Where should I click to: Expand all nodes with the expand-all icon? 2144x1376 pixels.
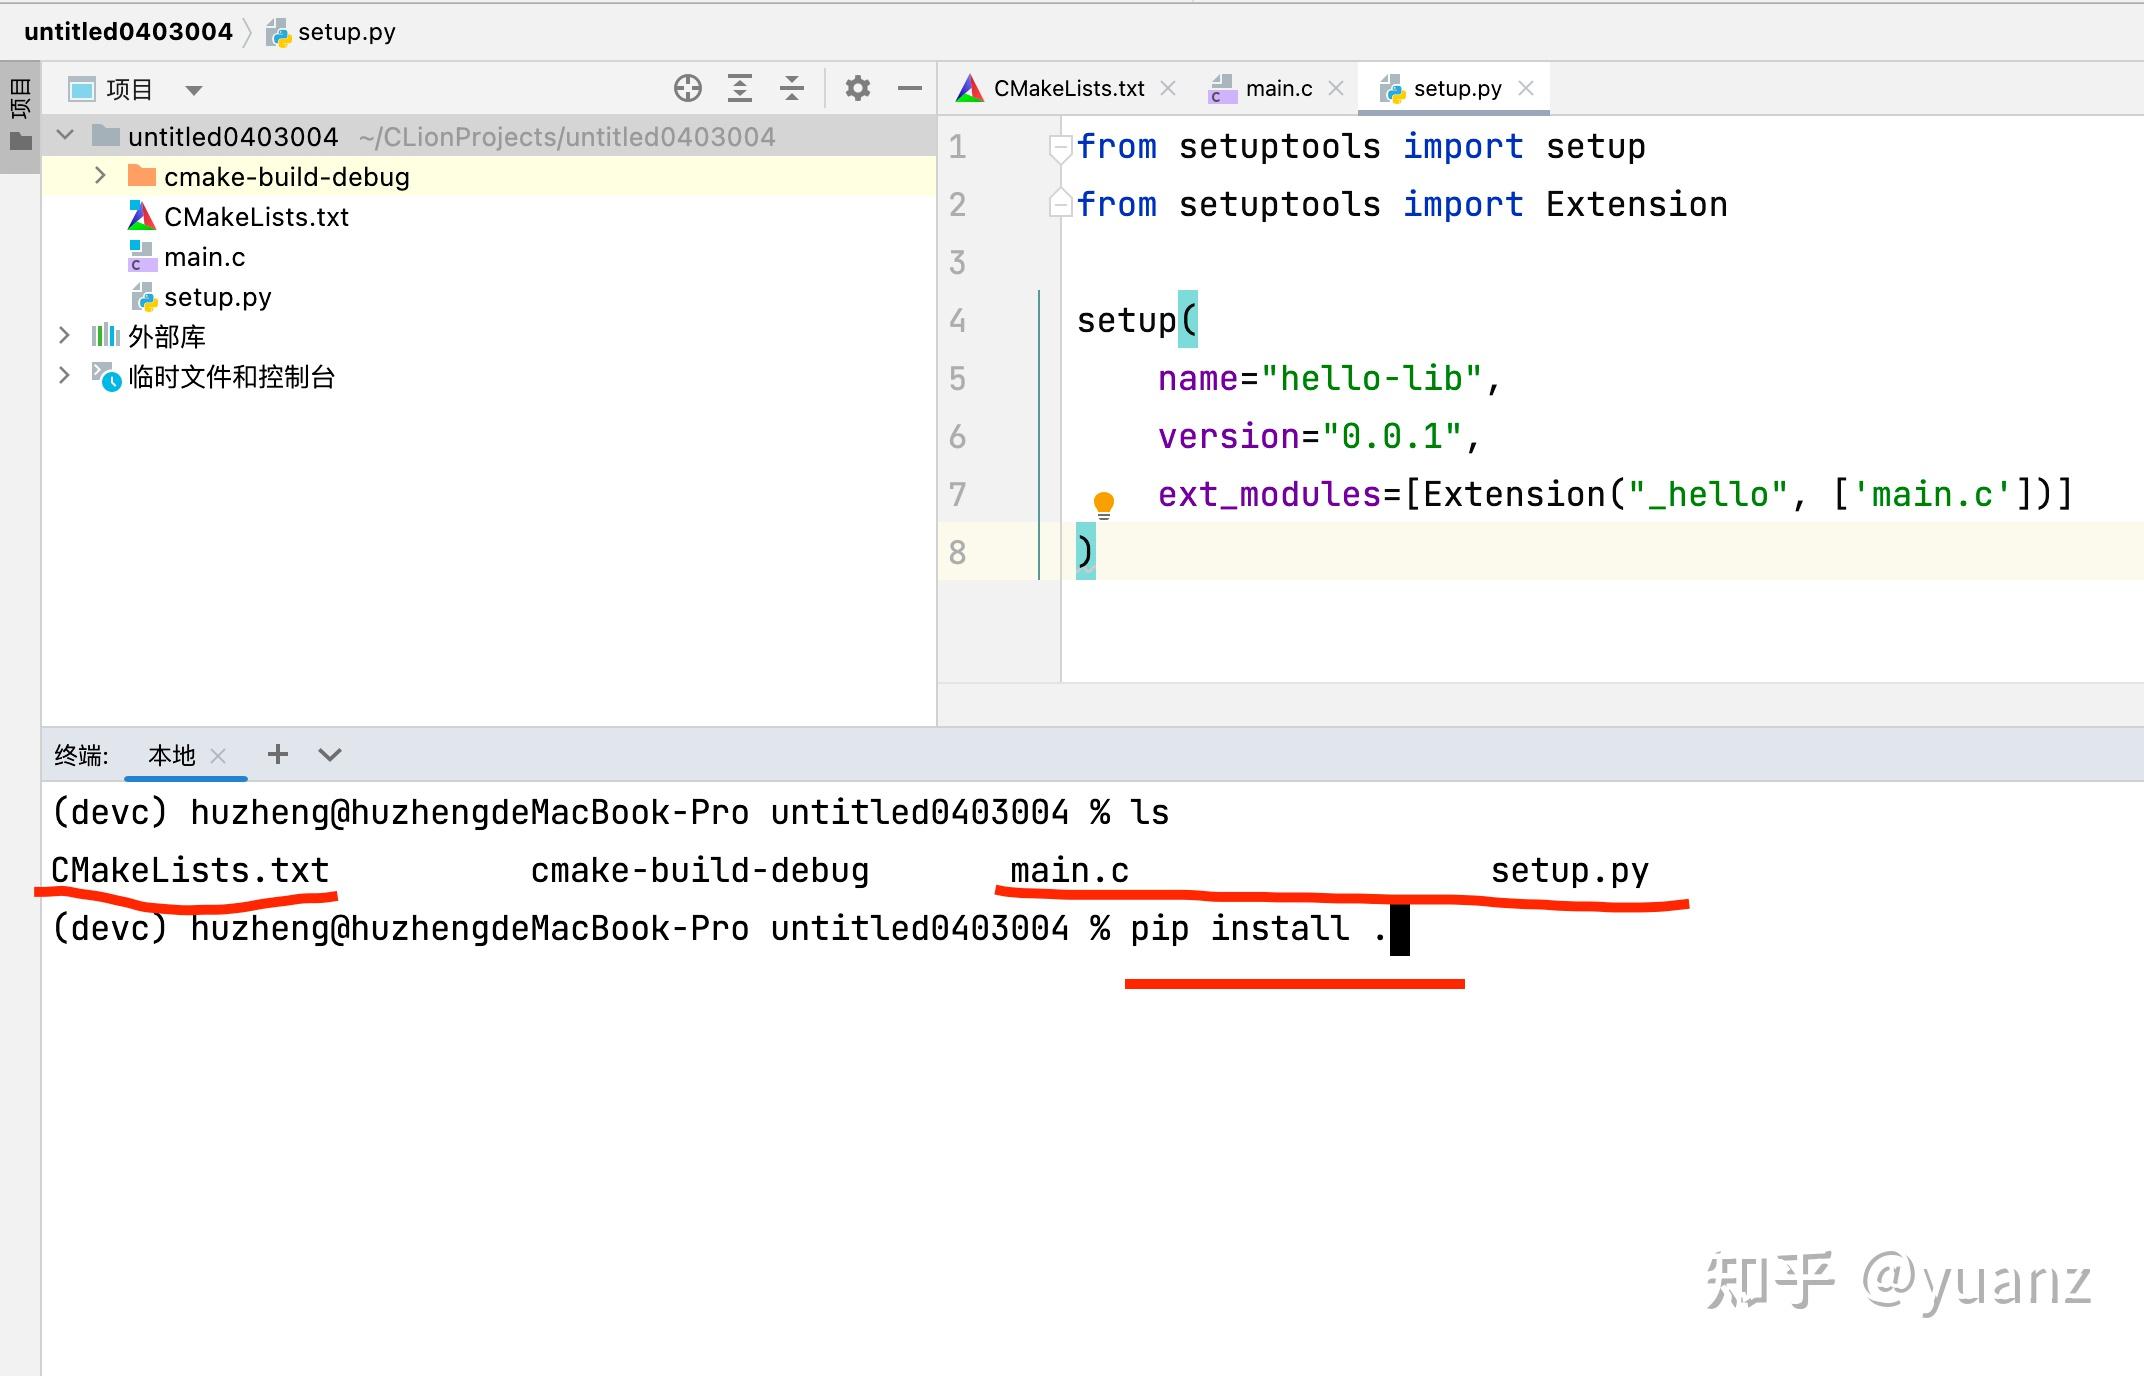[740, 88]
